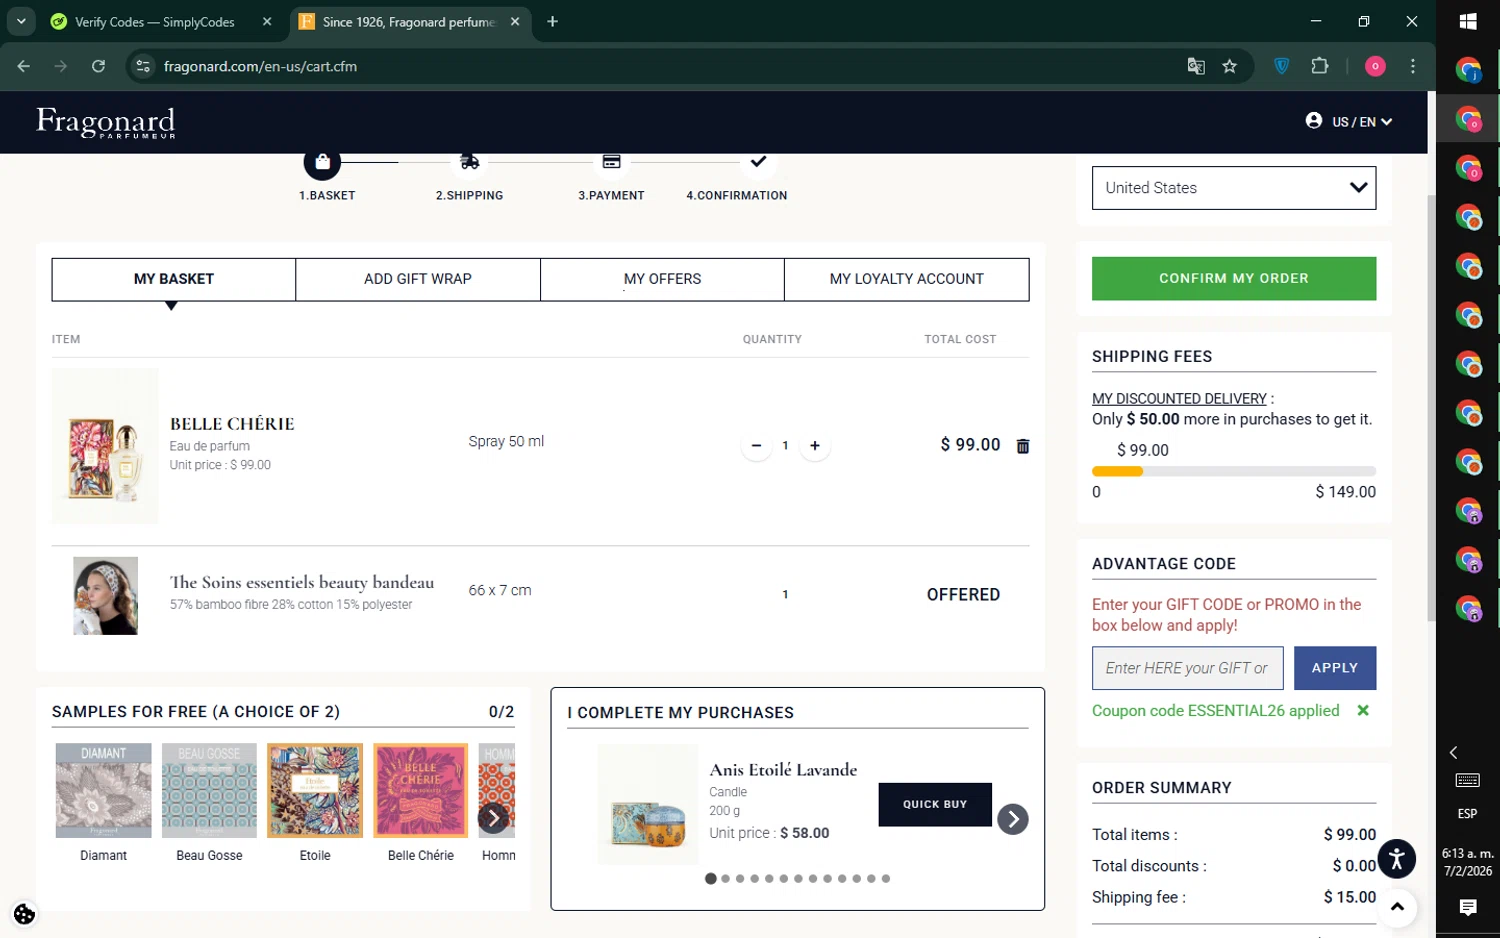Viewport: 1500px width, 938px height.
Task: Click the Apply code button
Action: pos(1334,668)
